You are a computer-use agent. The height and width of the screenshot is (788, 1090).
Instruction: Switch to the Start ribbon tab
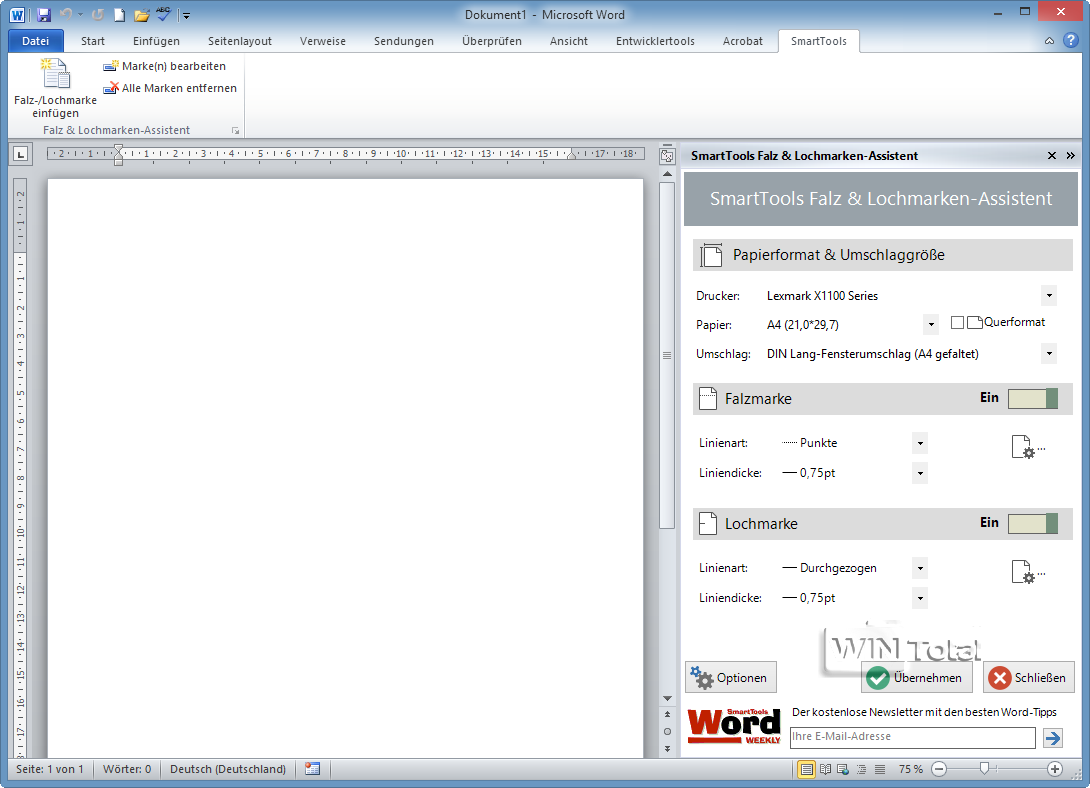92,41
